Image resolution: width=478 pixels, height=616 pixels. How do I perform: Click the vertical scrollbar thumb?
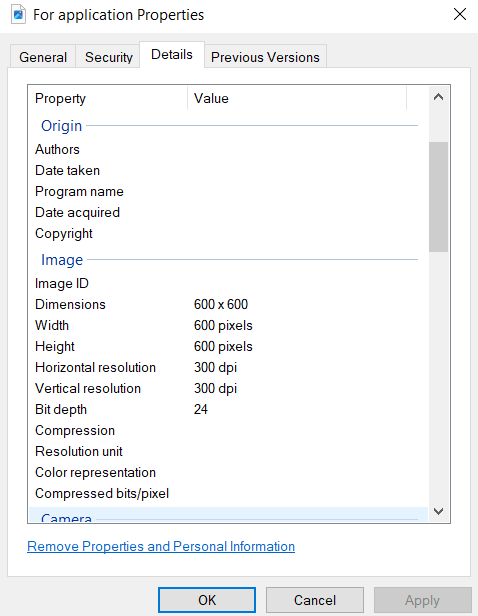(x=438, y=197)
